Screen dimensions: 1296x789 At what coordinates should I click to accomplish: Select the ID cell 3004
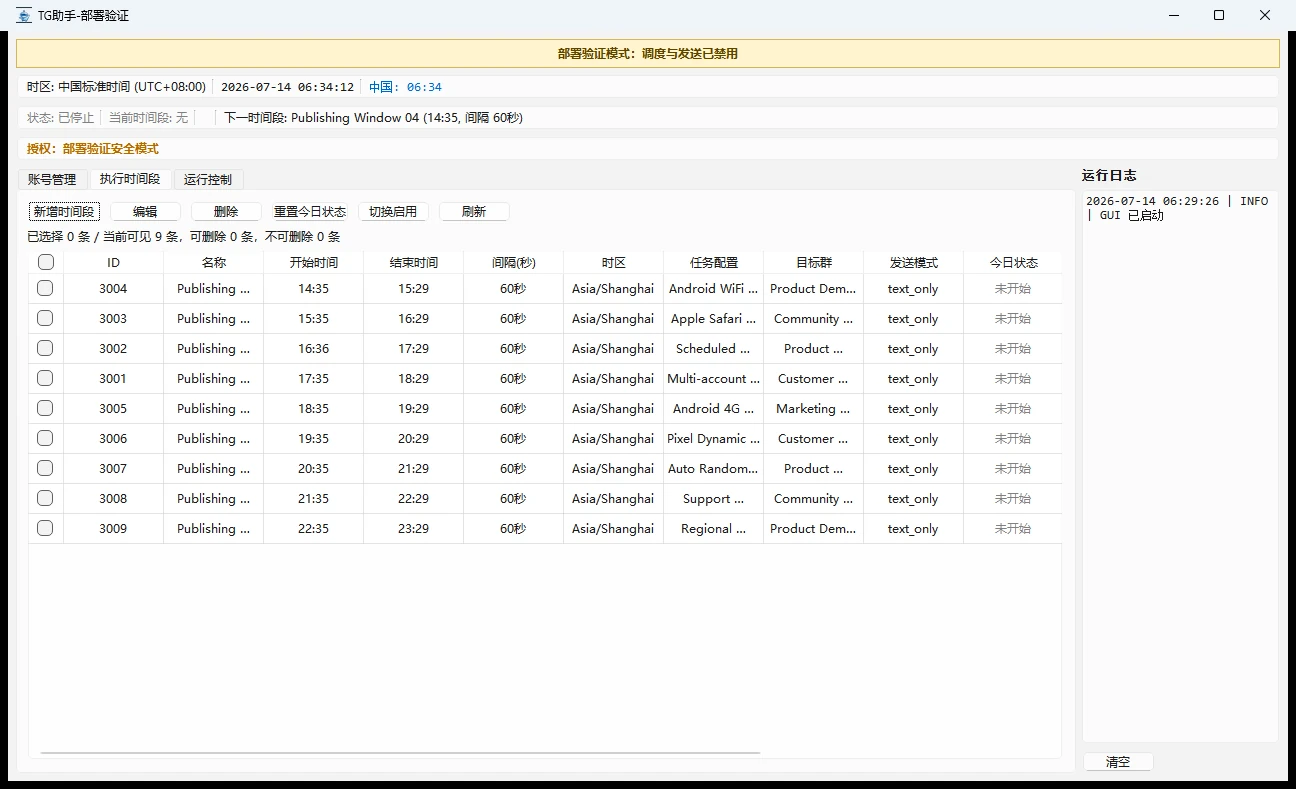click(x=113, y=288)
